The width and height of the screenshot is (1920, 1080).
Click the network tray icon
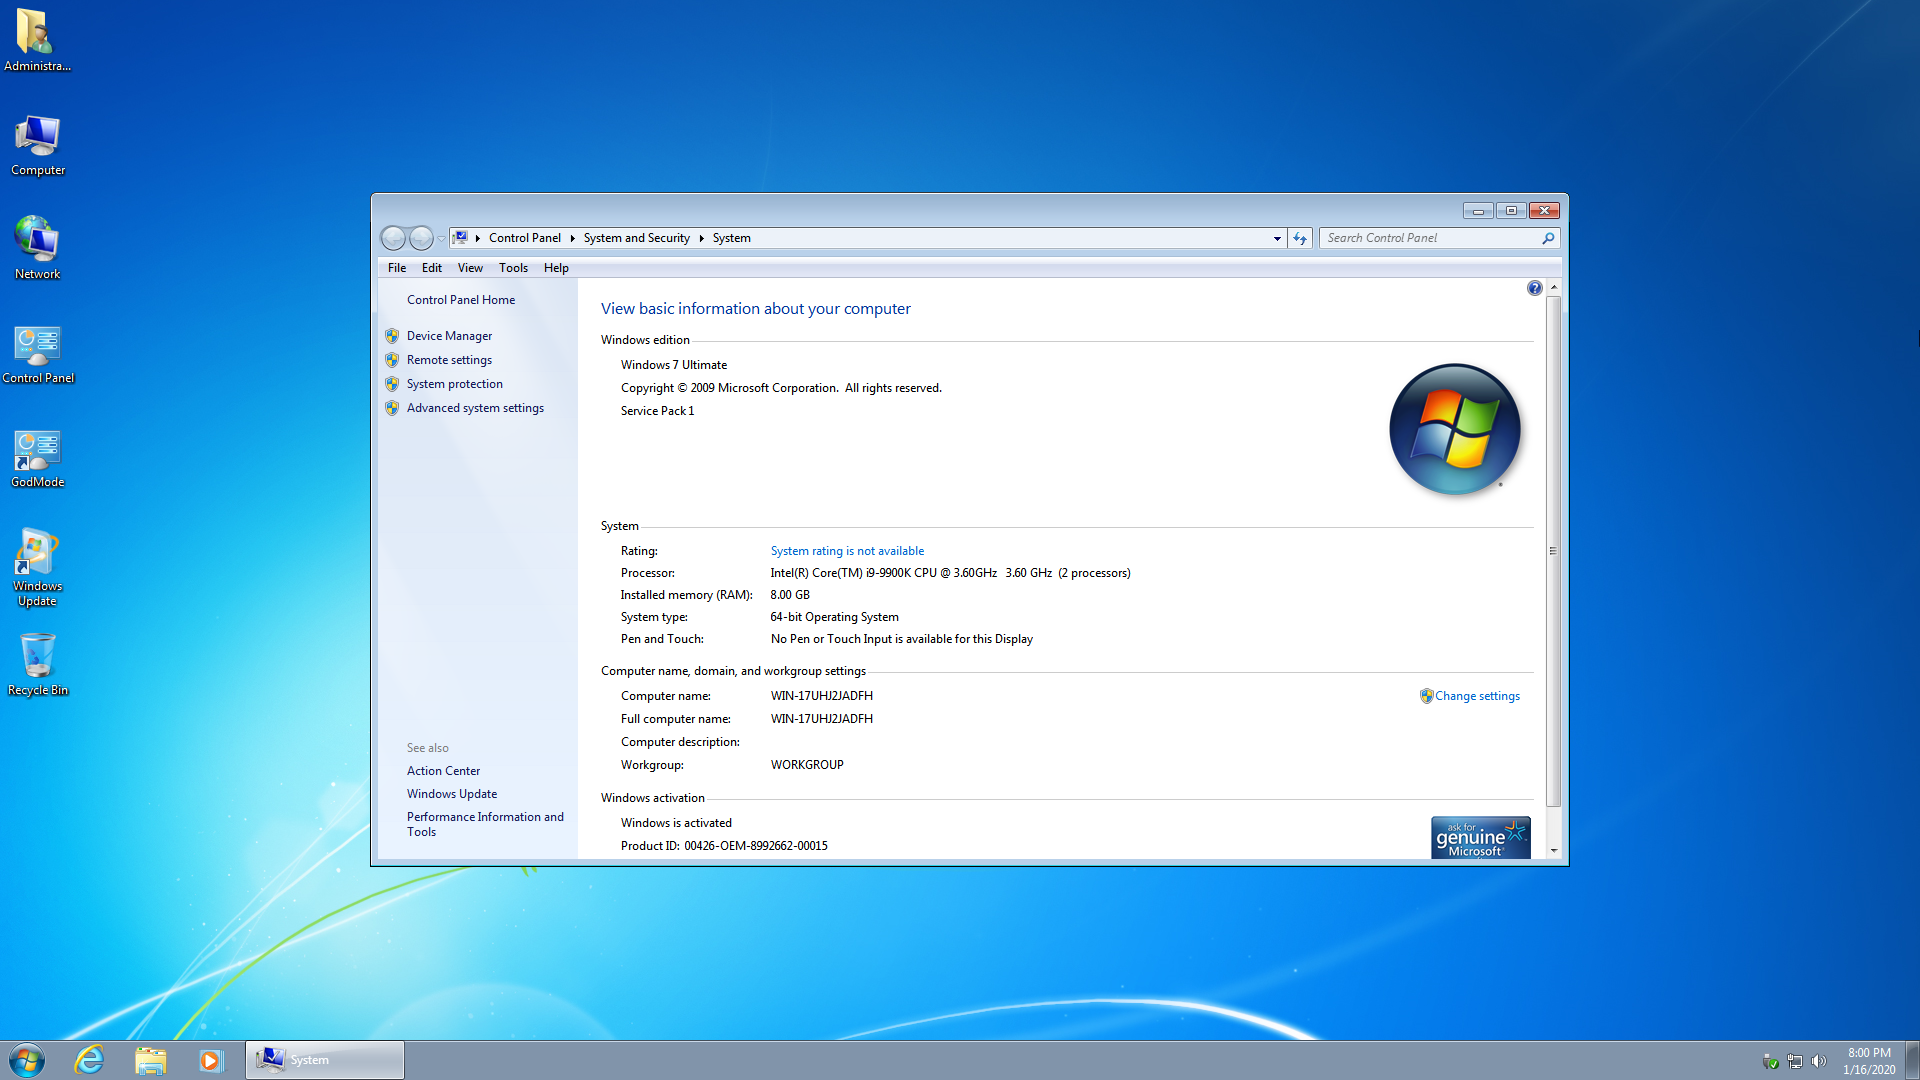(x=1795, y=1061)
